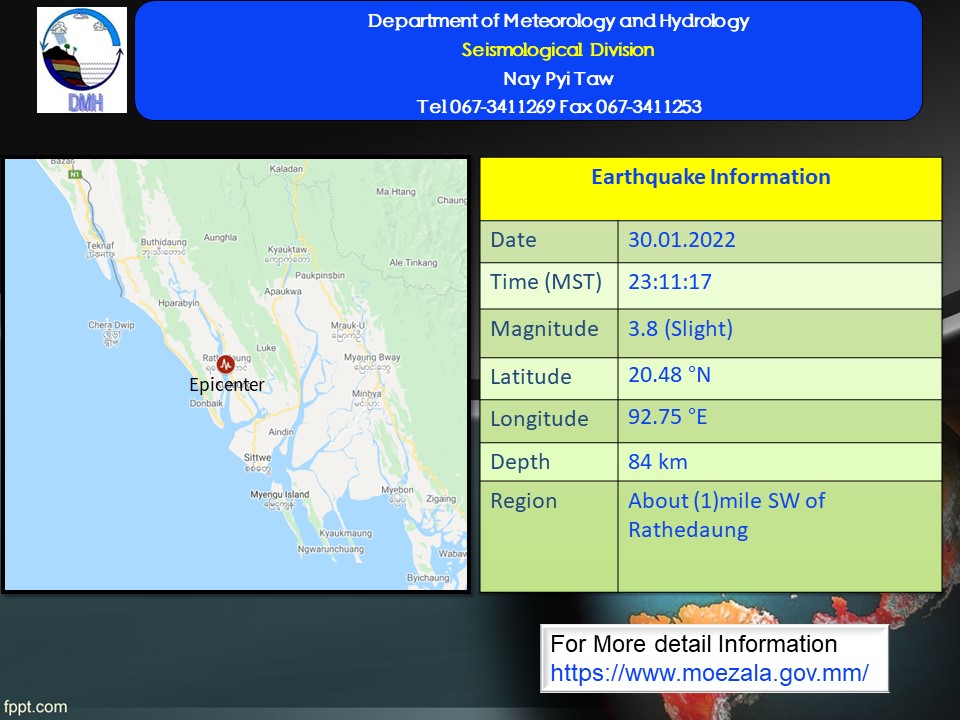Viewport: 960px width, 720px height.
Task: Select the 'Date' row label
Action: (x=513, y=240)
